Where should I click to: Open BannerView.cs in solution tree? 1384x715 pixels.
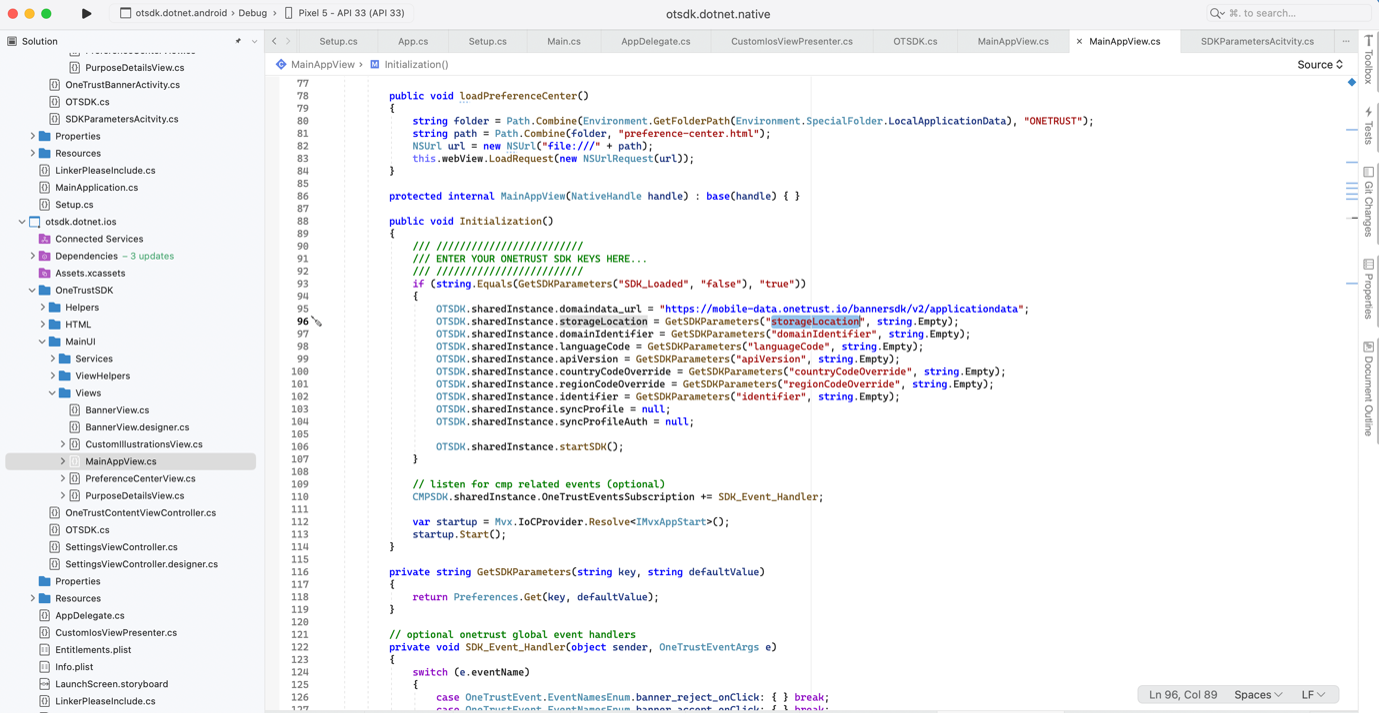point(117,410)
